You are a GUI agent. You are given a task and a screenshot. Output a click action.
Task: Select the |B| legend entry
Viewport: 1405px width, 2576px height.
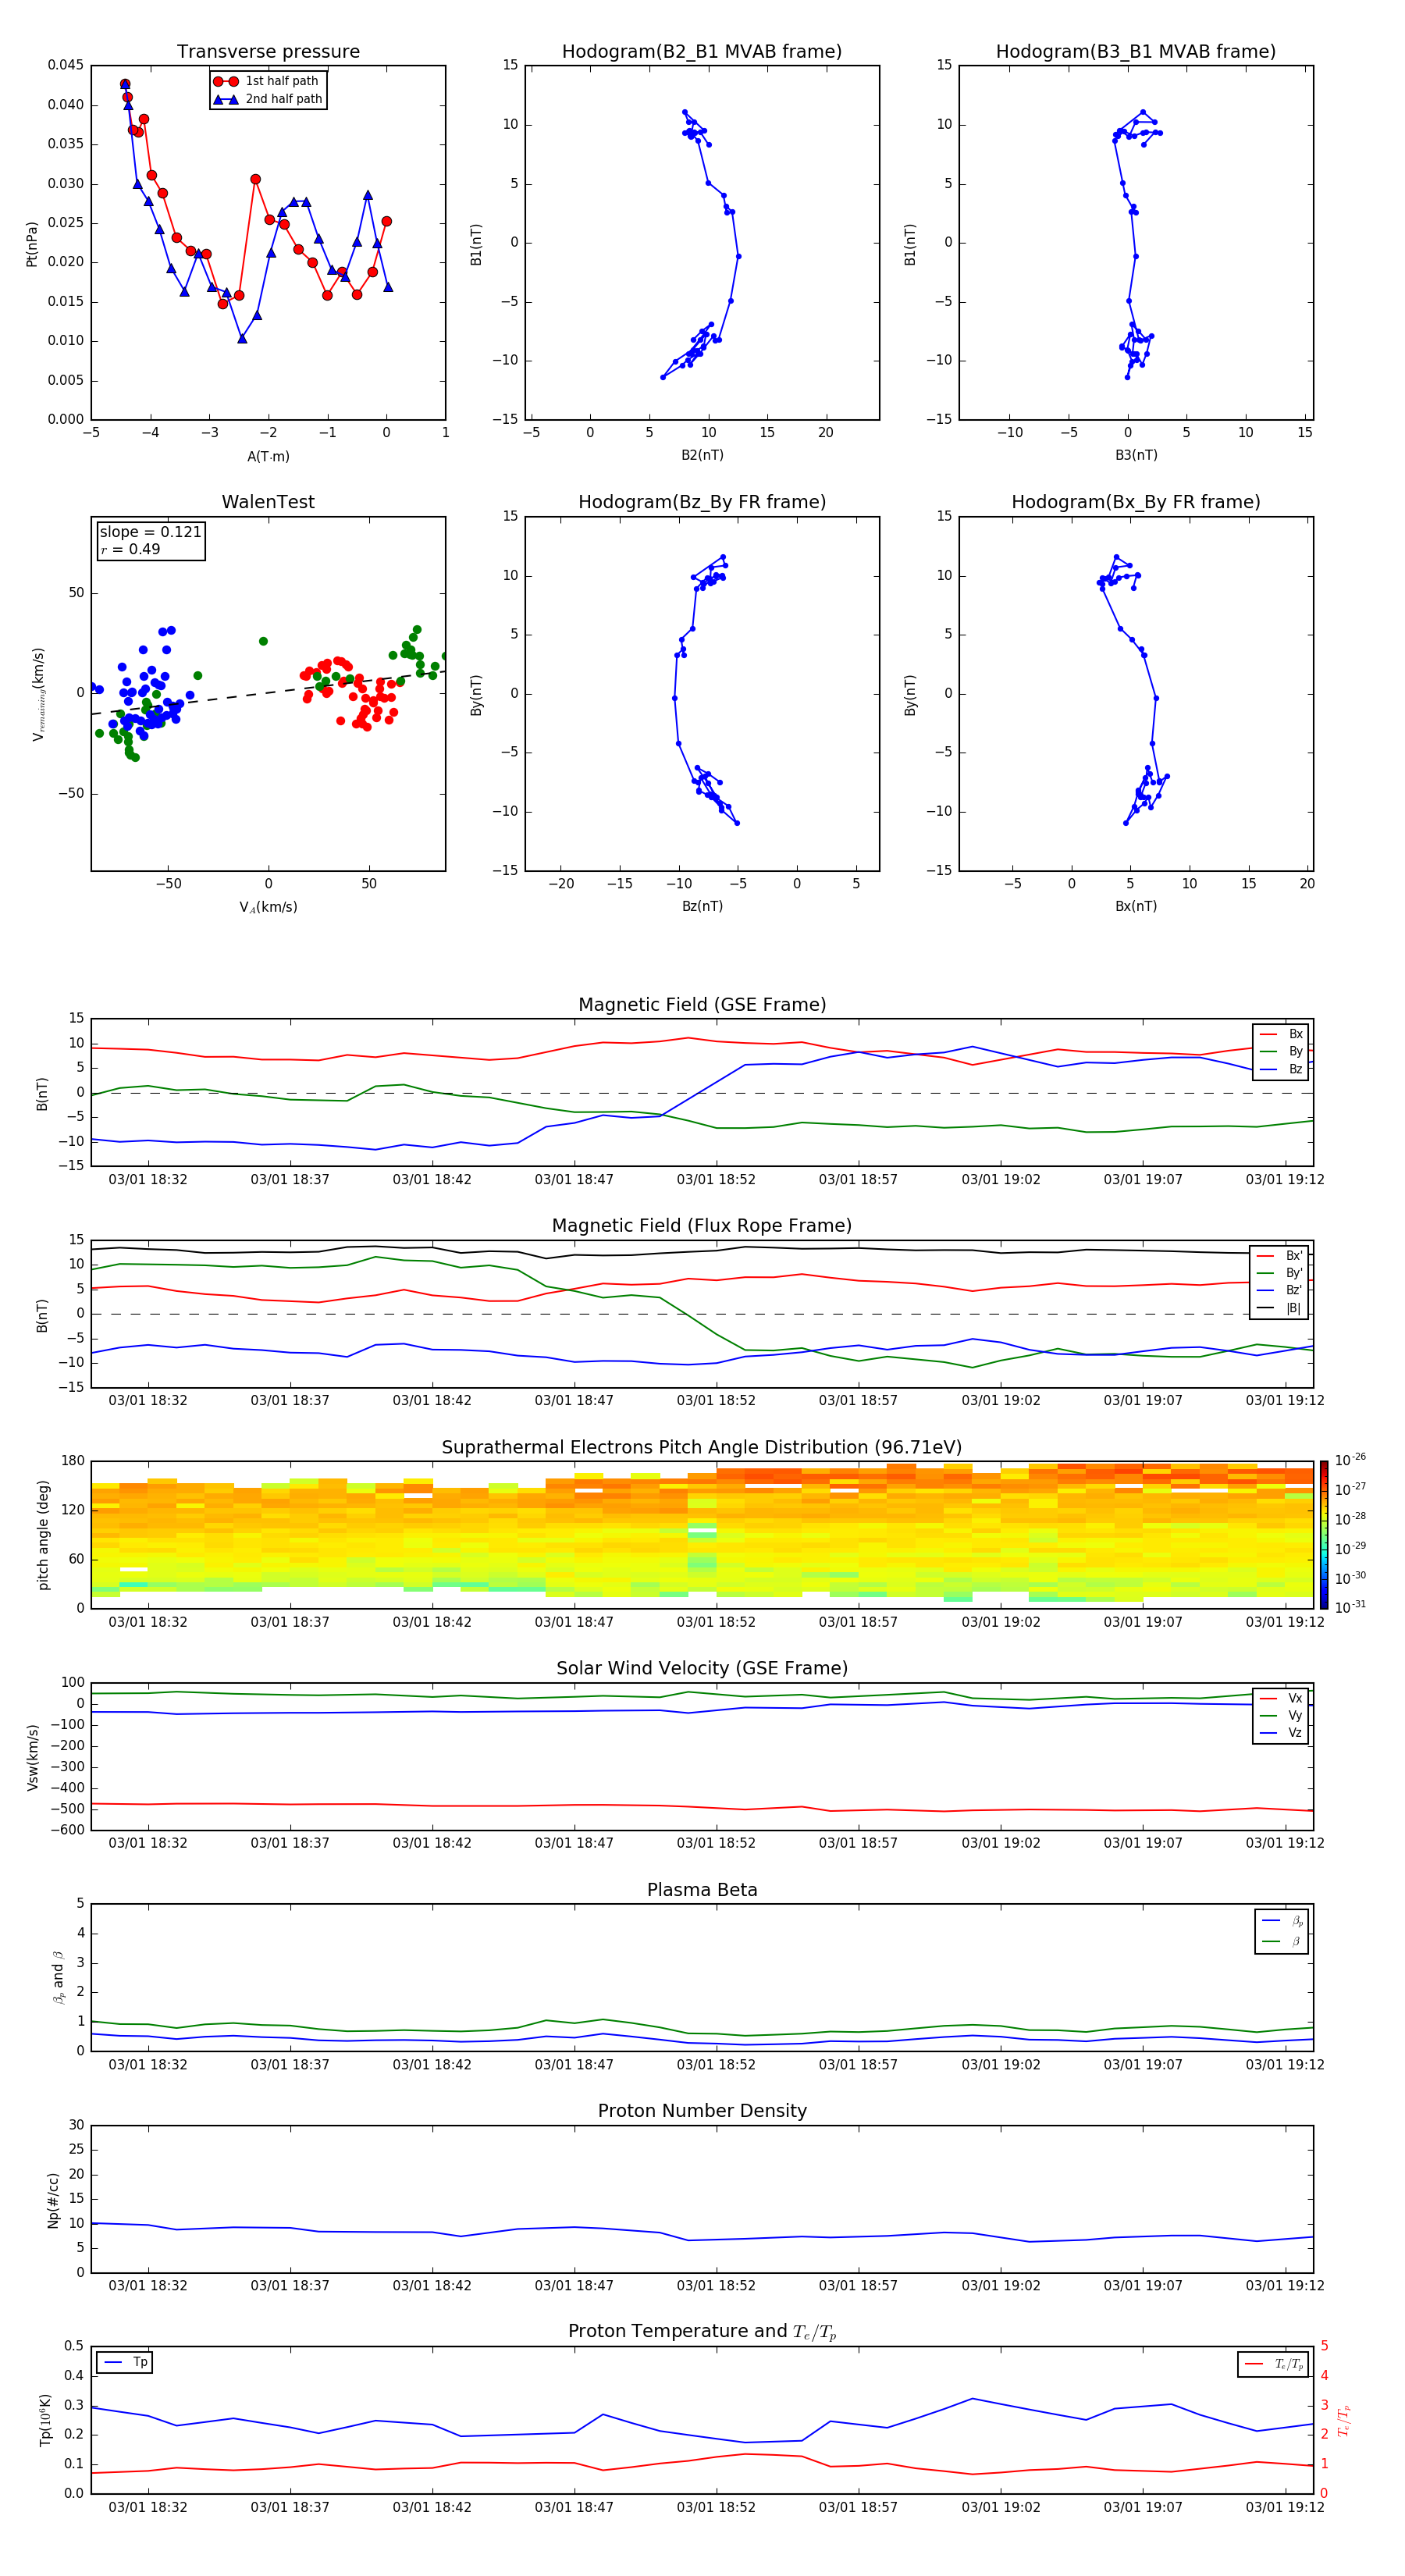pyautogui.click(x=1280, y=1308)
